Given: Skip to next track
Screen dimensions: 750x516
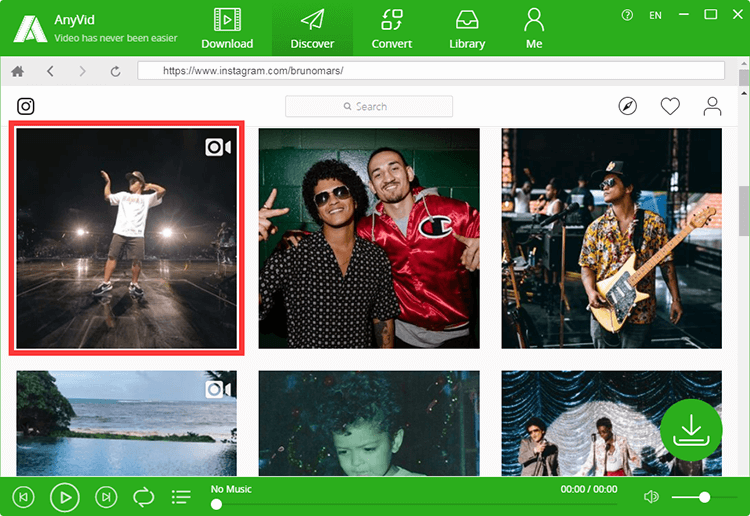Looking at the screenshot, I should 106,497.
